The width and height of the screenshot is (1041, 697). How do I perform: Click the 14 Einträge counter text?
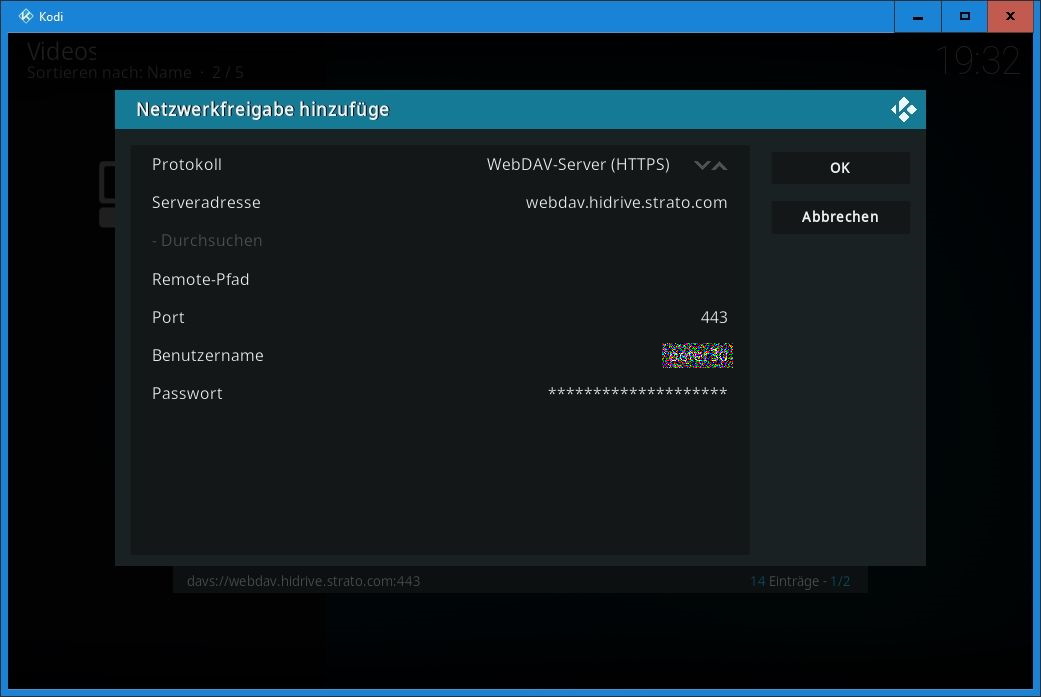800,581
